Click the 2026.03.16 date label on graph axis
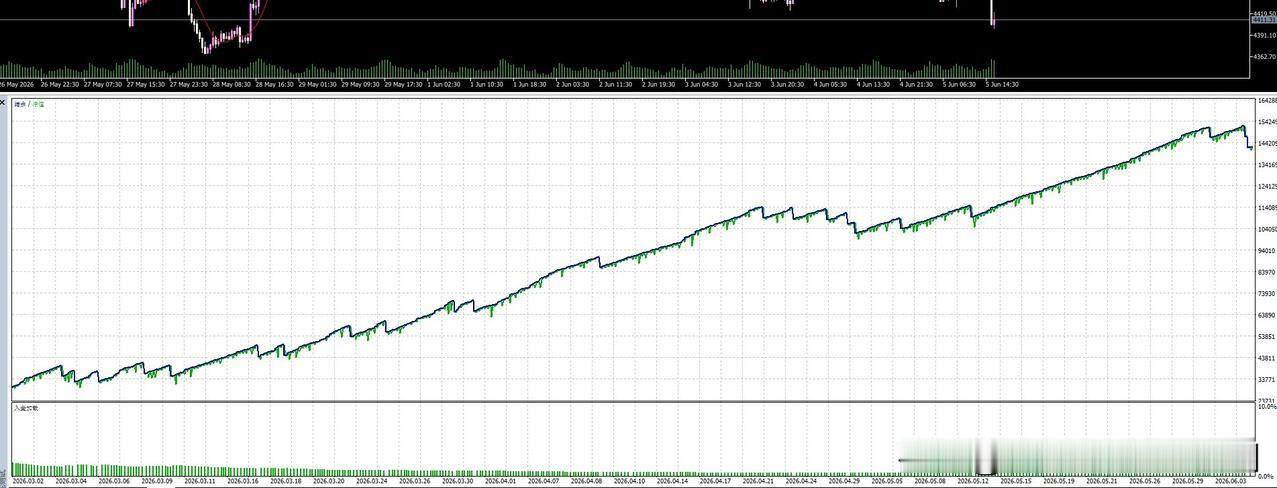This screenshot has height=488, width=1277. click(x=244, y=481)
